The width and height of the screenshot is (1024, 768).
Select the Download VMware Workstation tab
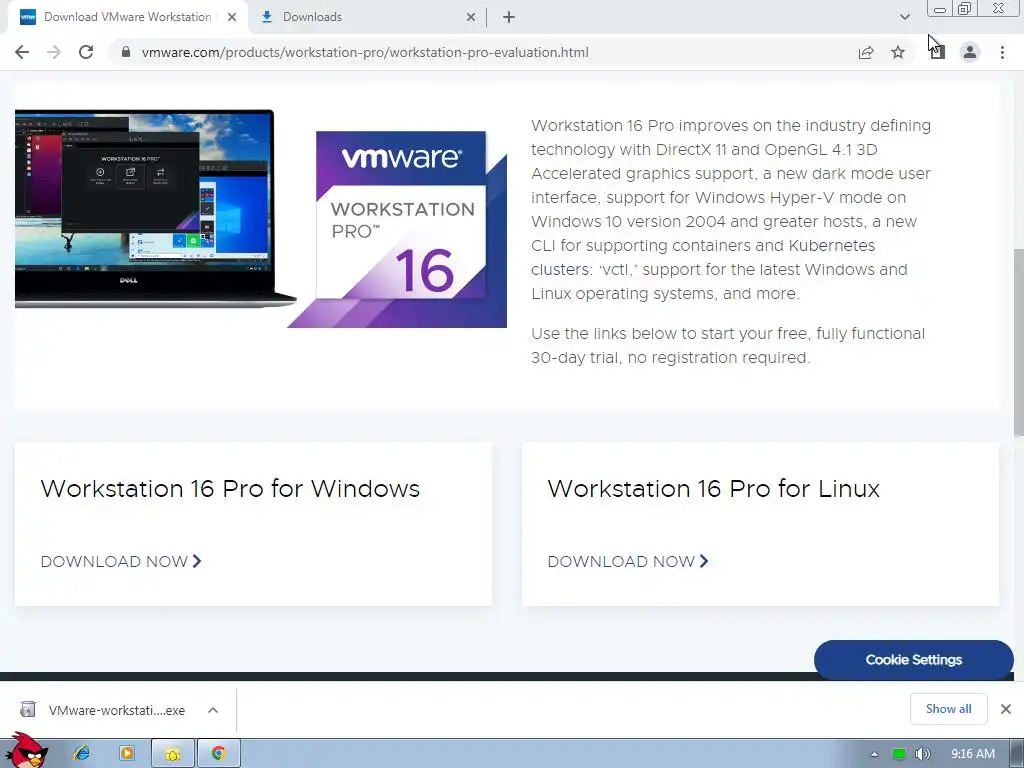tap(127, 17)
